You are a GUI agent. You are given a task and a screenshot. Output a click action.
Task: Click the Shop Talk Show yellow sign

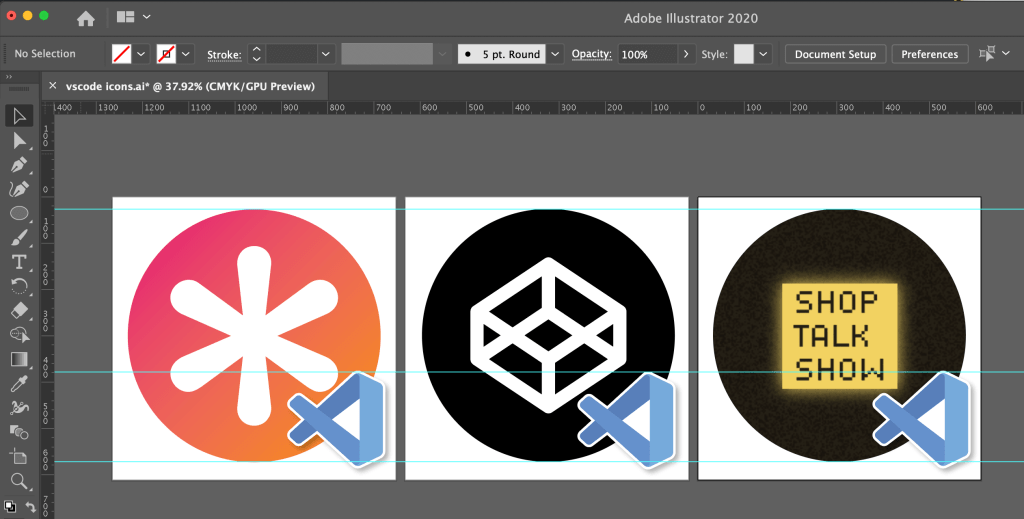pyautogui.click(x=839, y=336)
